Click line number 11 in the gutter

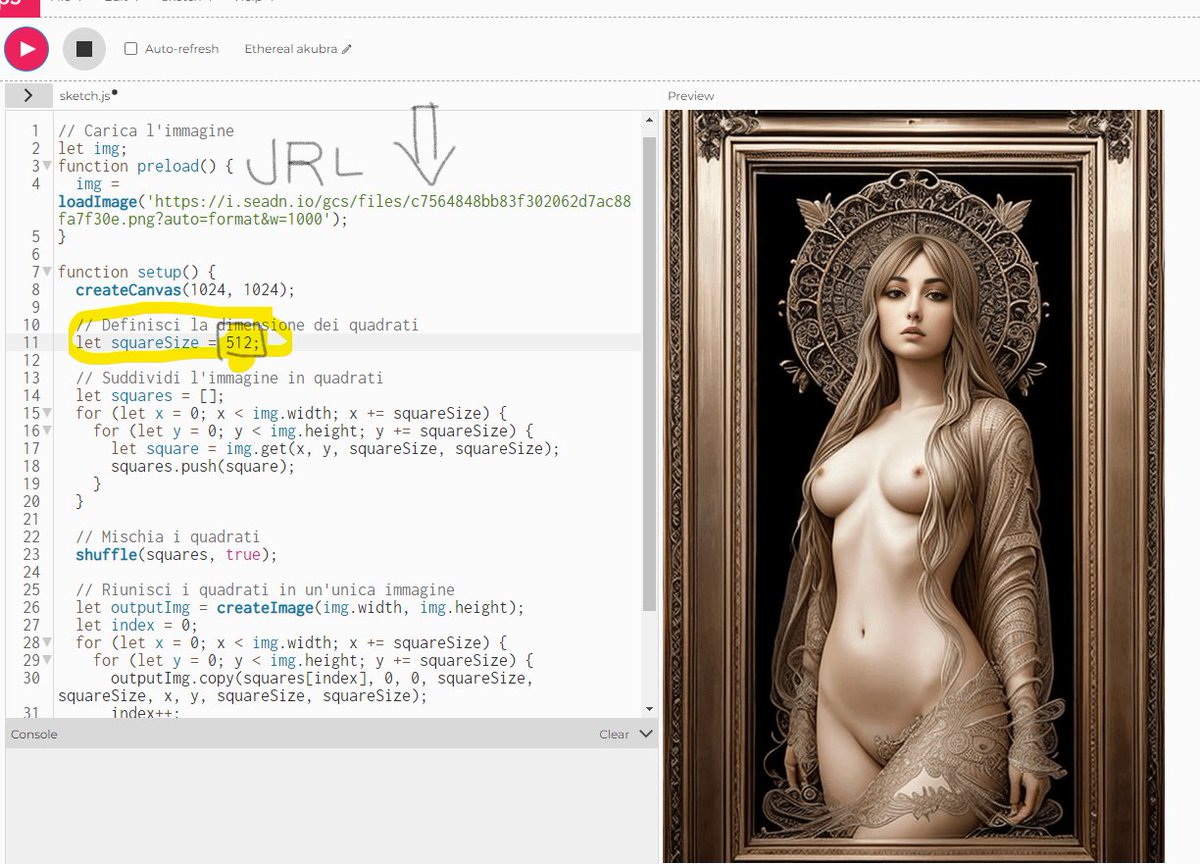30,343
